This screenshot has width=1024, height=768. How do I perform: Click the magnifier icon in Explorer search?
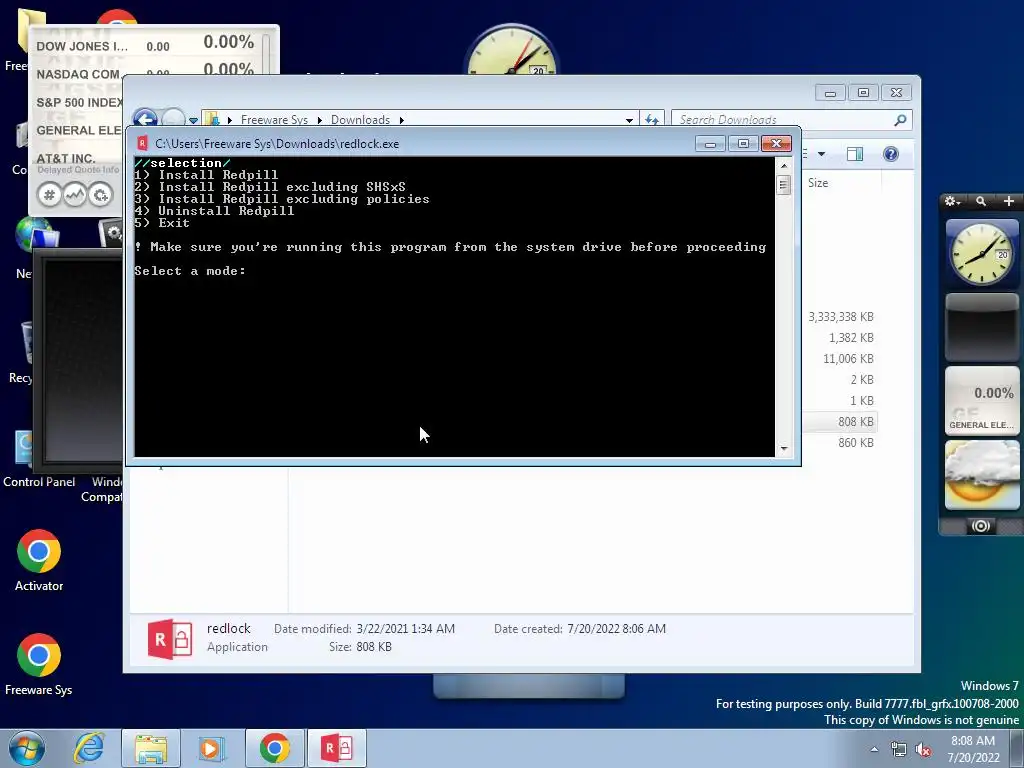click(901, 120)
